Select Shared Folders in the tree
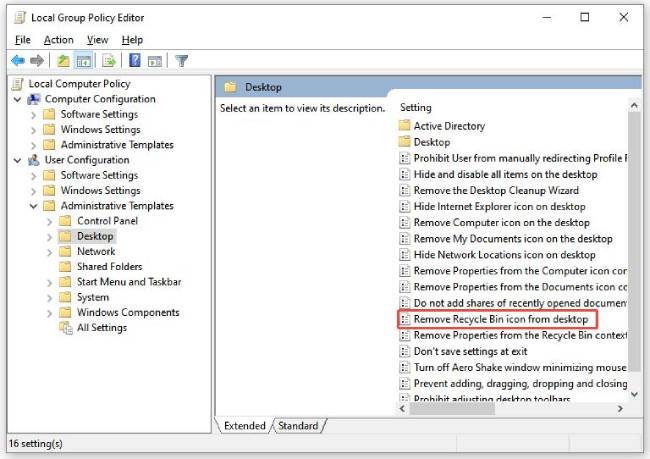The width and height of the screenshot is (650, 459). tap(109, 267)
